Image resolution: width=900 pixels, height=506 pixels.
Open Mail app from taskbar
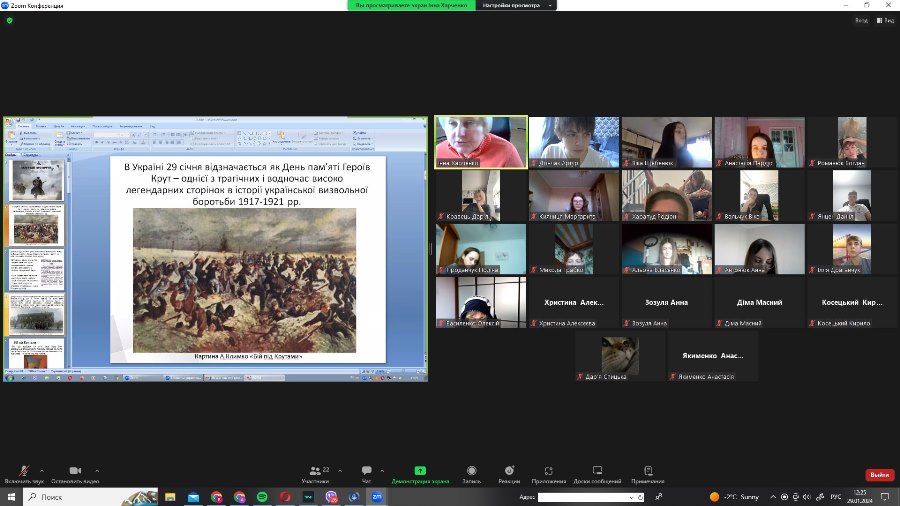tap(193, 497)
